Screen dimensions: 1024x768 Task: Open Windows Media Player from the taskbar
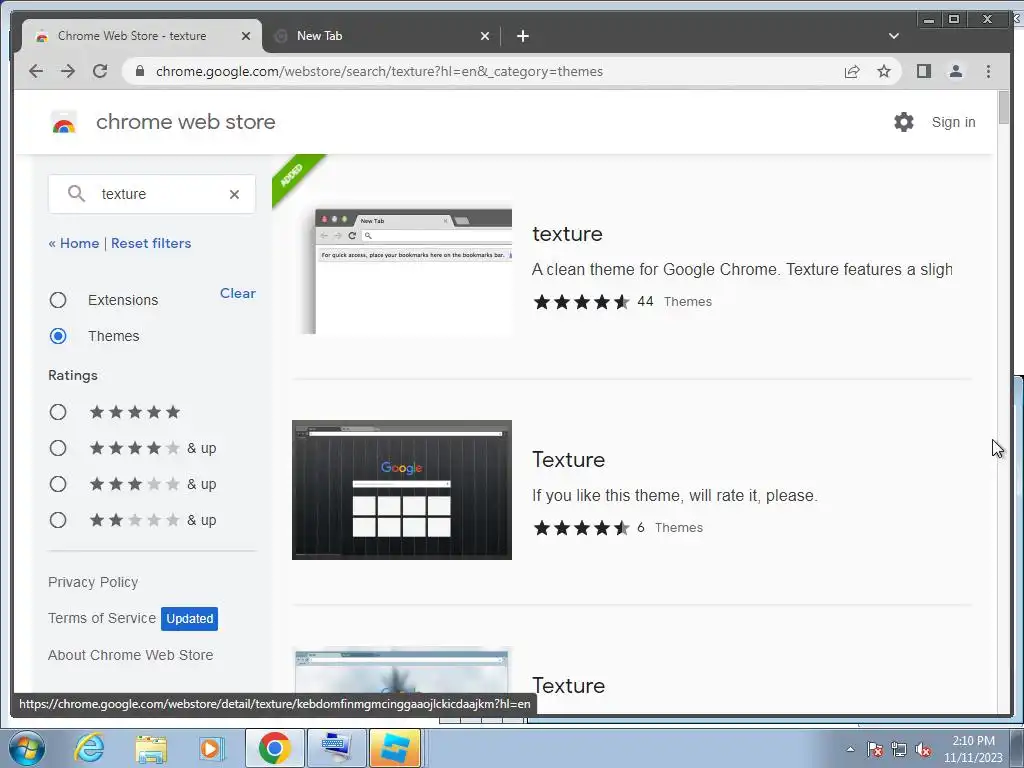[212, 748]
